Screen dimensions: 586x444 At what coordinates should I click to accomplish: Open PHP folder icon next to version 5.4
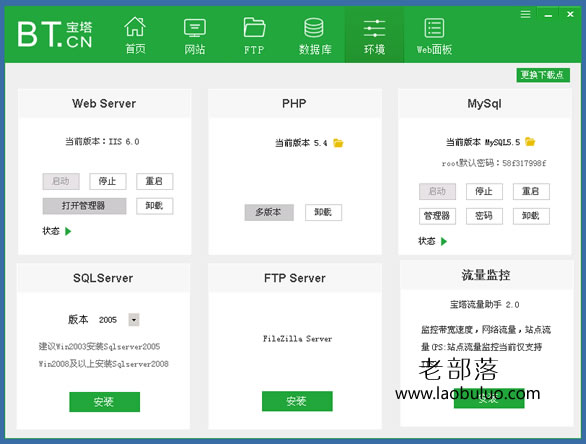[x=338, y=143]
